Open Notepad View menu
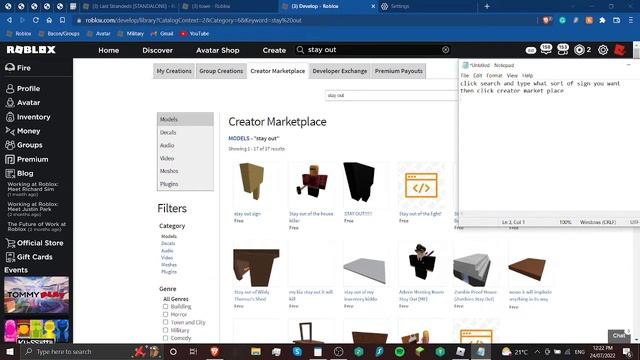The image size is (640, 360). click(x=512, y=76)
